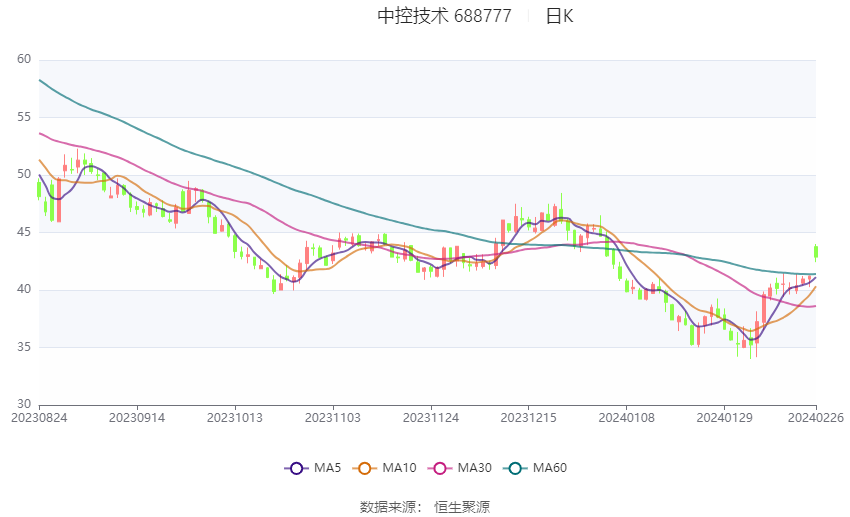
Task: Click the x-axis date label 20231103
Action: pyautogui.click(x=333, y=418)
